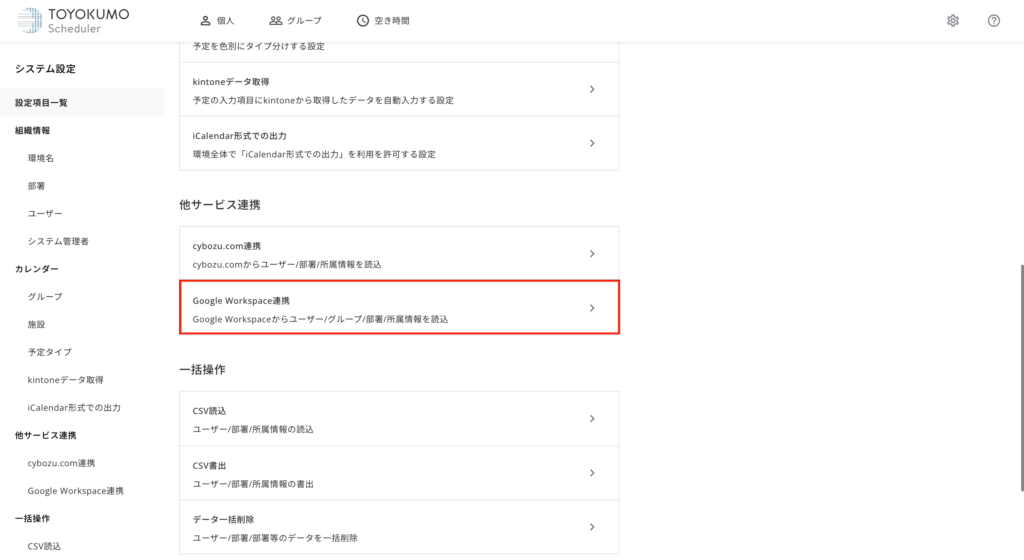Viewport: 1024px width, 560px height.
Task: Click the page's vertical scrollbar thumb
Action: coord(1021,378)
